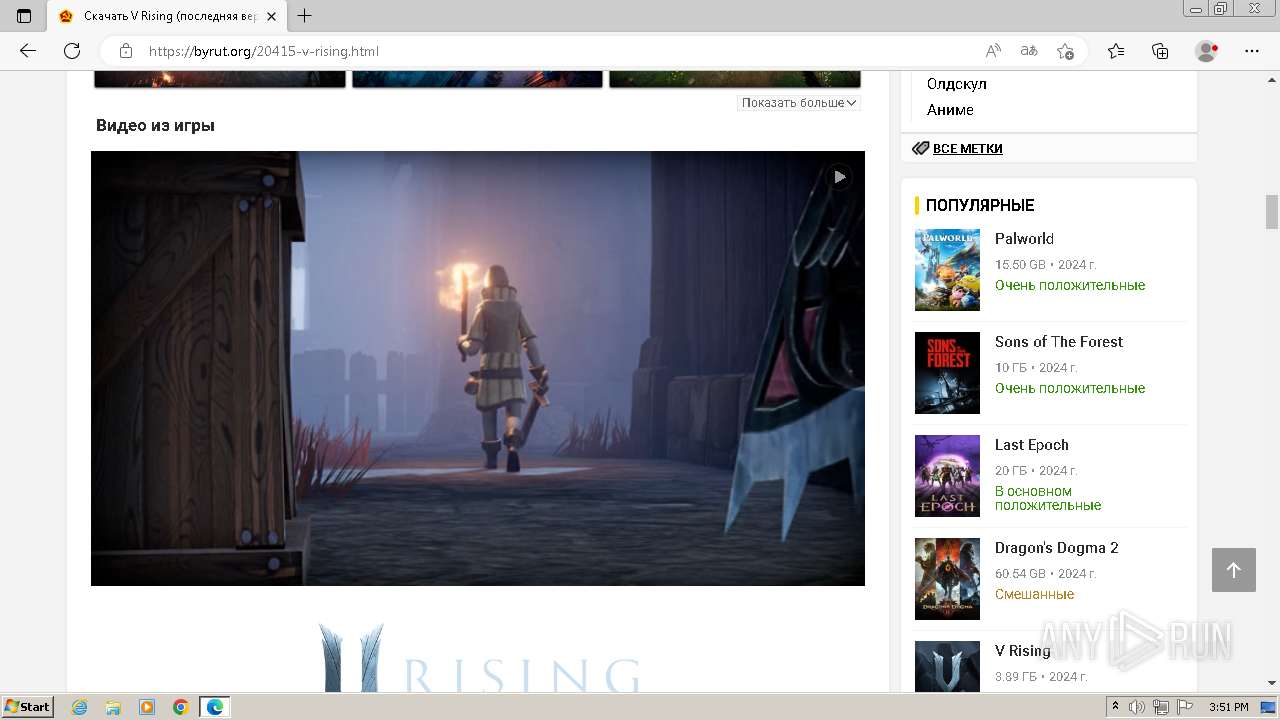Click the page vertical scrollbar thumb
1280x720 pixels.
coord(1272,212)
